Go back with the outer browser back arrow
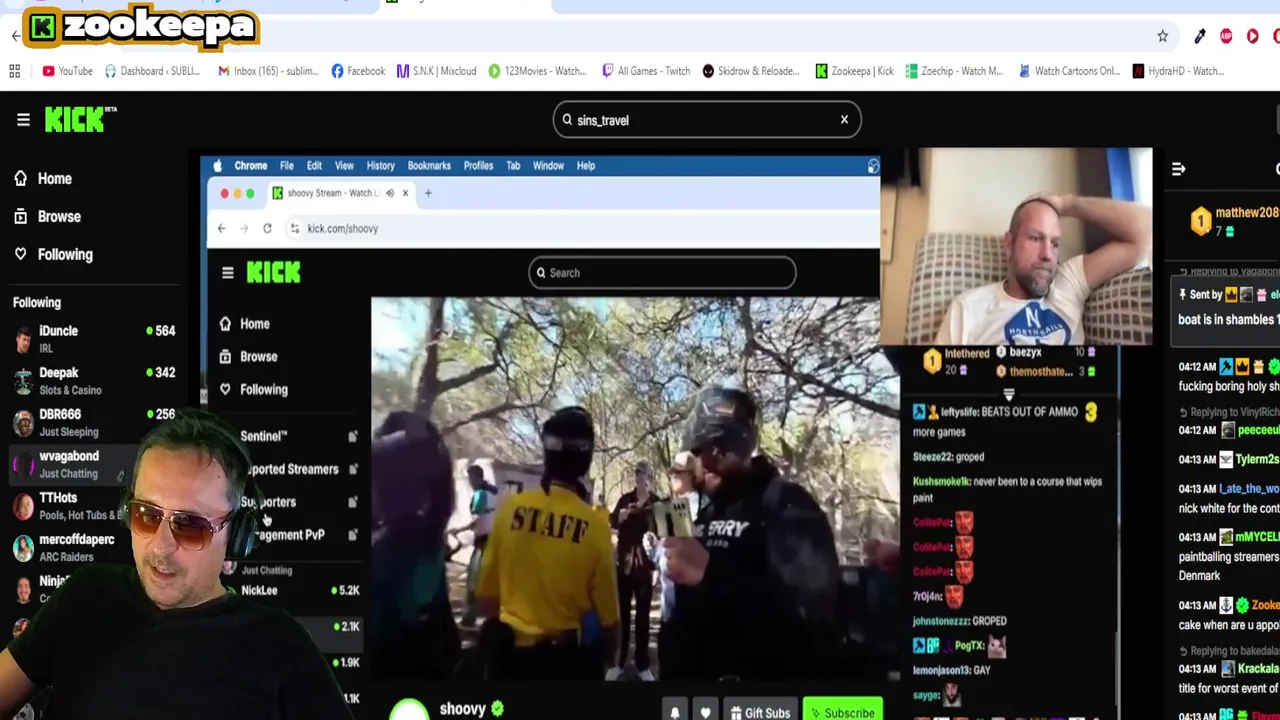 point(16,36)
